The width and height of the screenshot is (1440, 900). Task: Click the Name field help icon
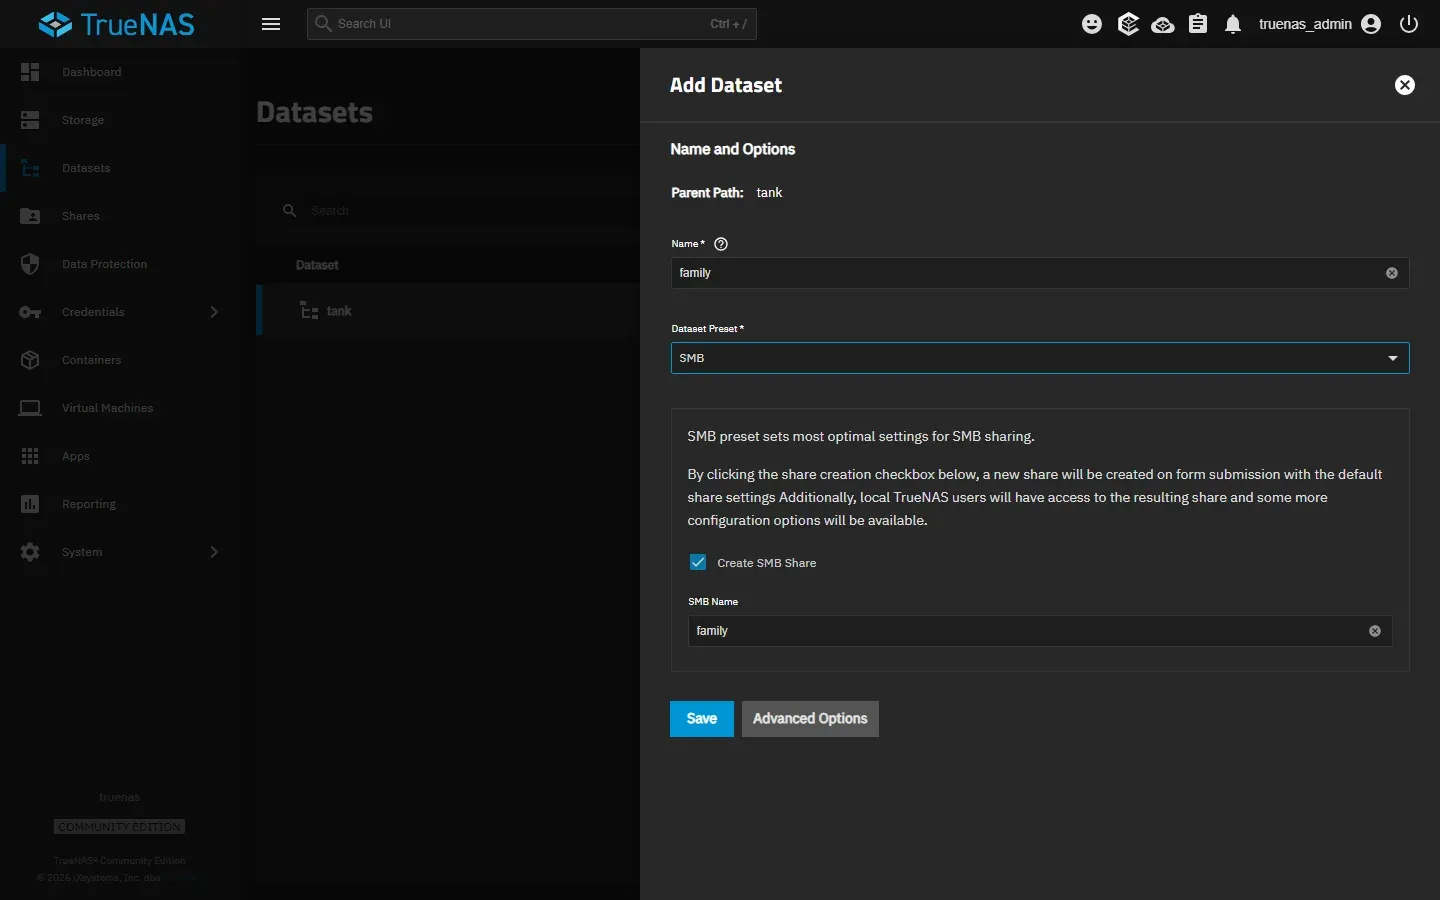721,244
